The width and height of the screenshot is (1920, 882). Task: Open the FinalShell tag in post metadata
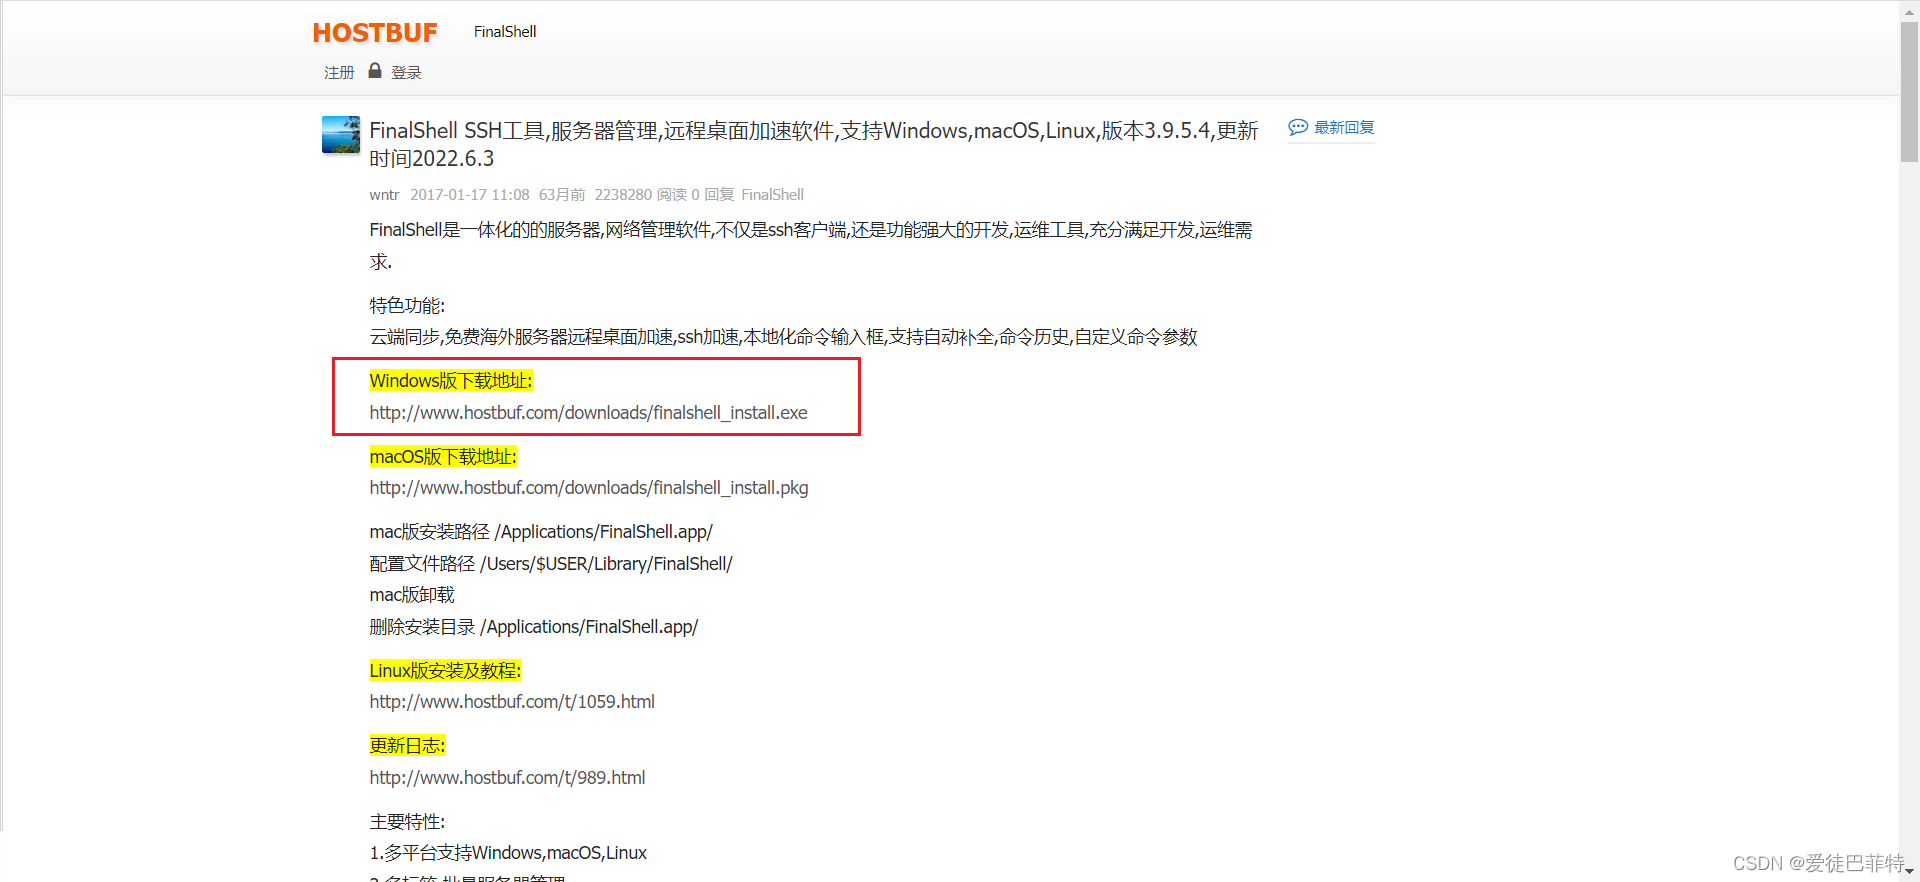pos(772,195)
